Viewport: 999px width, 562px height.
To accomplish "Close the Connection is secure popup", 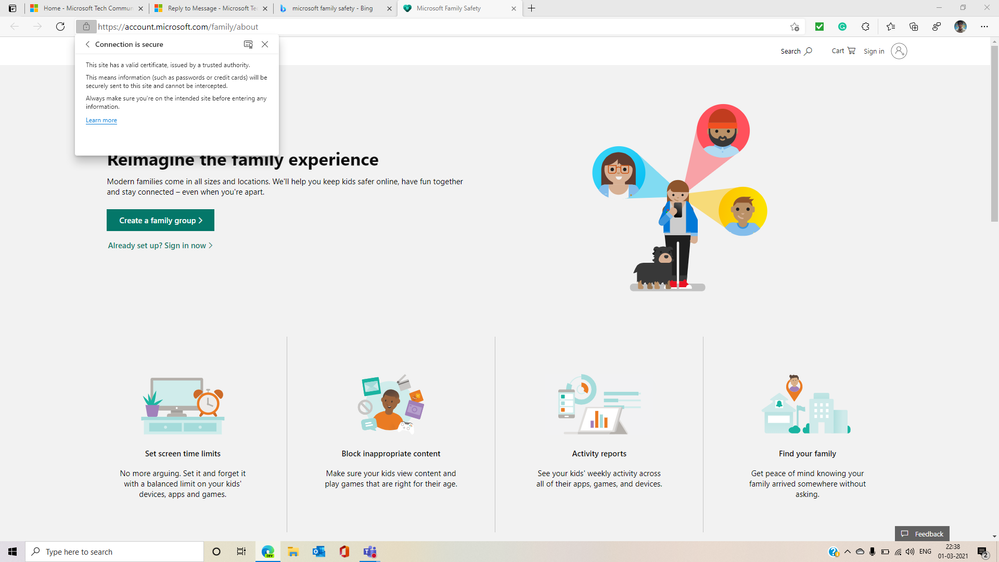I will coord(265,44).
